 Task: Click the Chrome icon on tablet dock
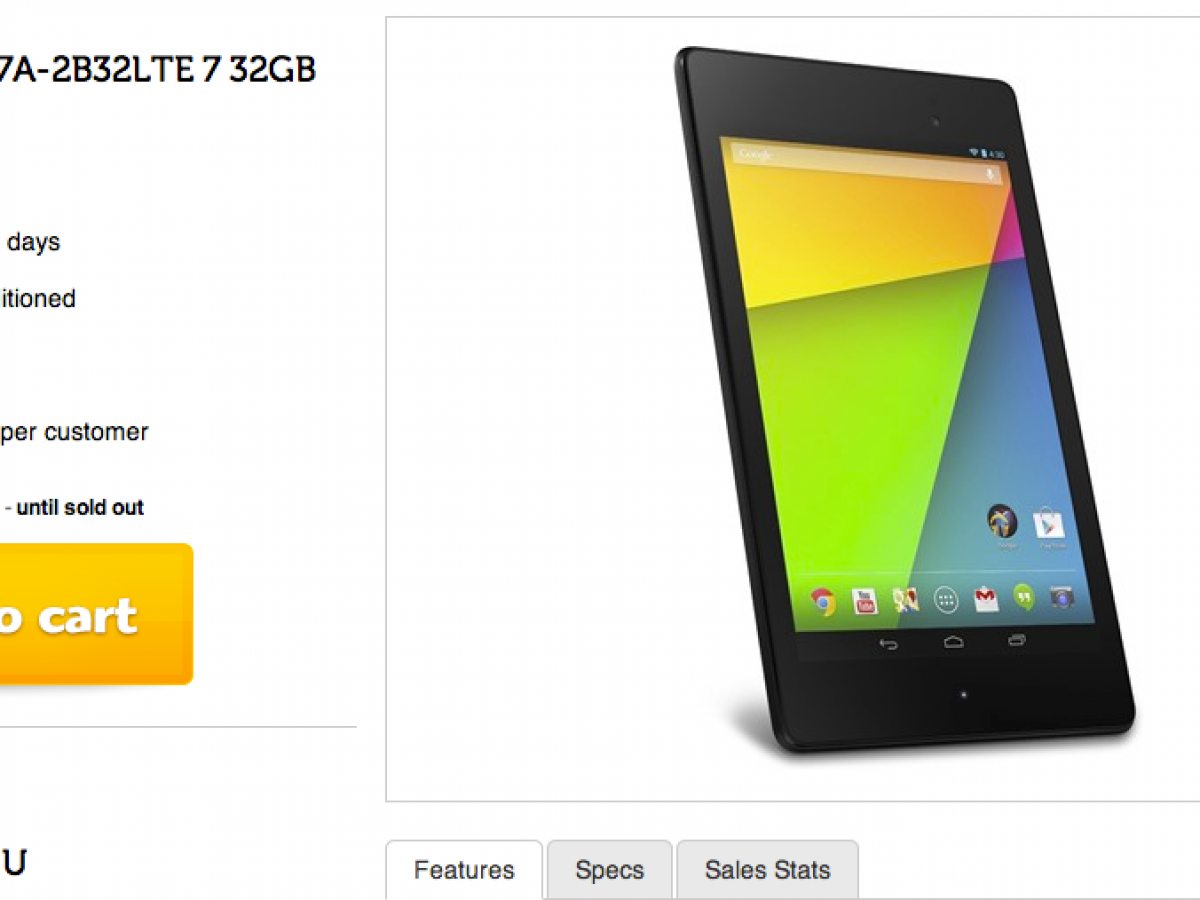click(x=823, y=601)
